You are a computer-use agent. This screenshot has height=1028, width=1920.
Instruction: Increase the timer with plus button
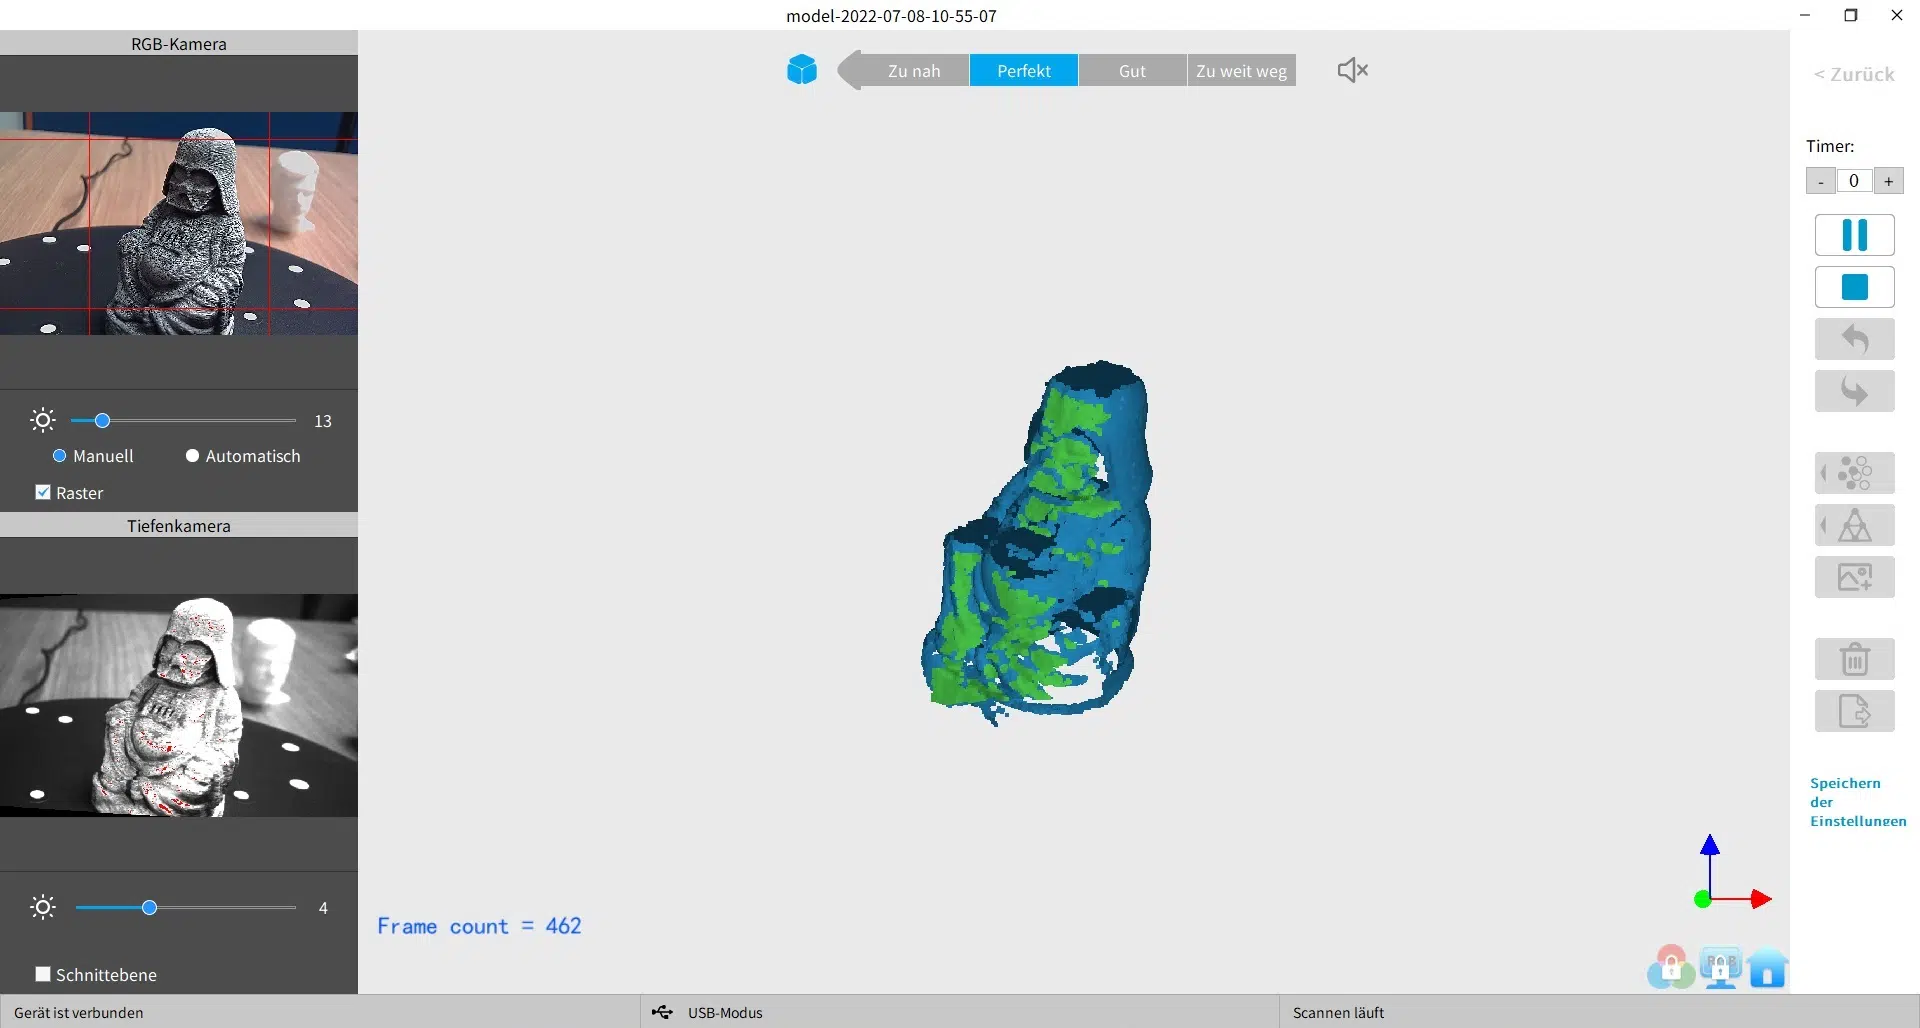pyautogui.click(x=1888, y=181)
